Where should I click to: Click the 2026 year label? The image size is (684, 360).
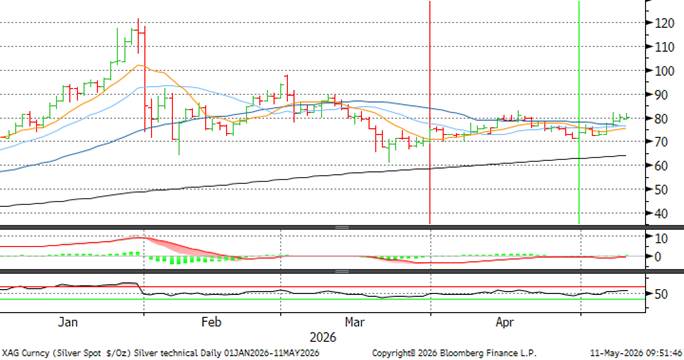[x=323, y=337]
